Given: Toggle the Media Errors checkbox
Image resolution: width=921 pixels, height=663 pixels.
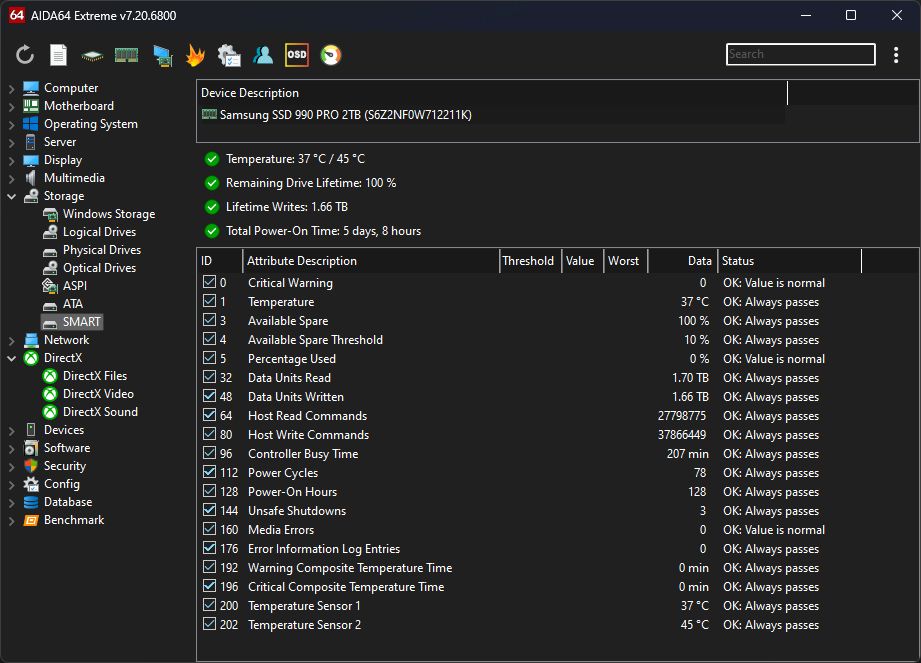Looking at the screenshot, I should tap(209, 530).
